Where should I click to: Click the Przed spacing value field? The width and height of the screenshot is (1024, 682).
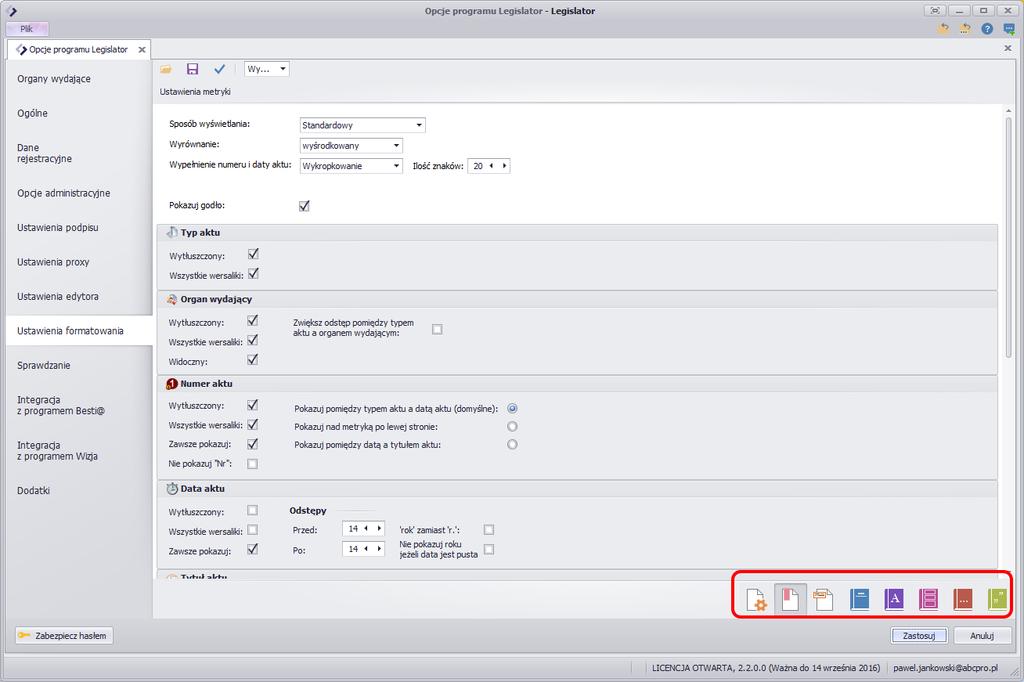[353, 528]
